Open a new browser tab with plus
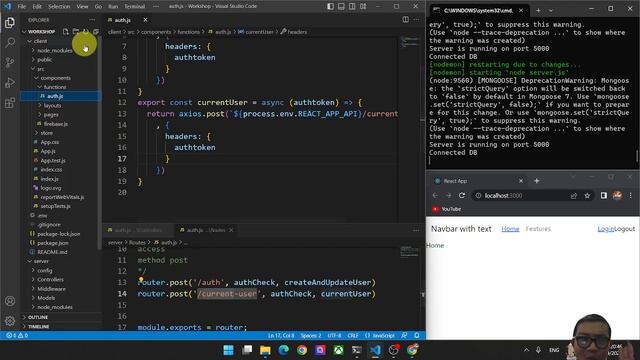 [x=537, y=181]
